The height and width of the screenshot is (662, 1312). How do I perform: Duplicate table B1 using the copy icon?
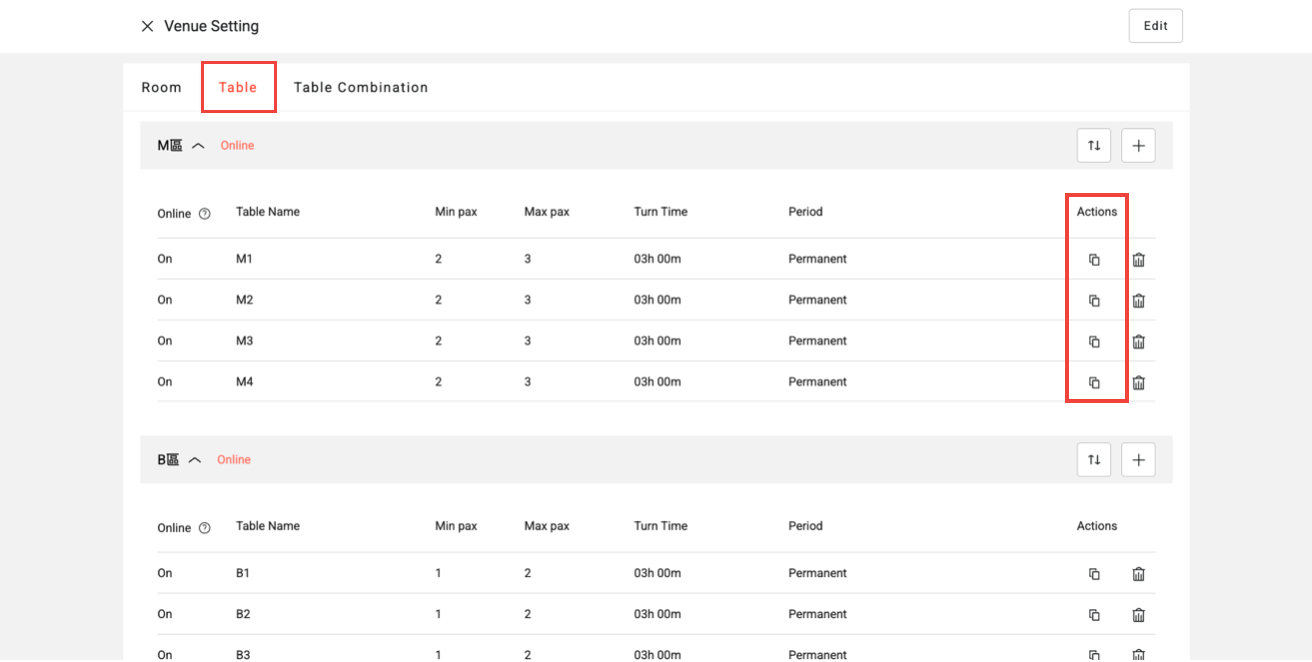pos(1094,574)
